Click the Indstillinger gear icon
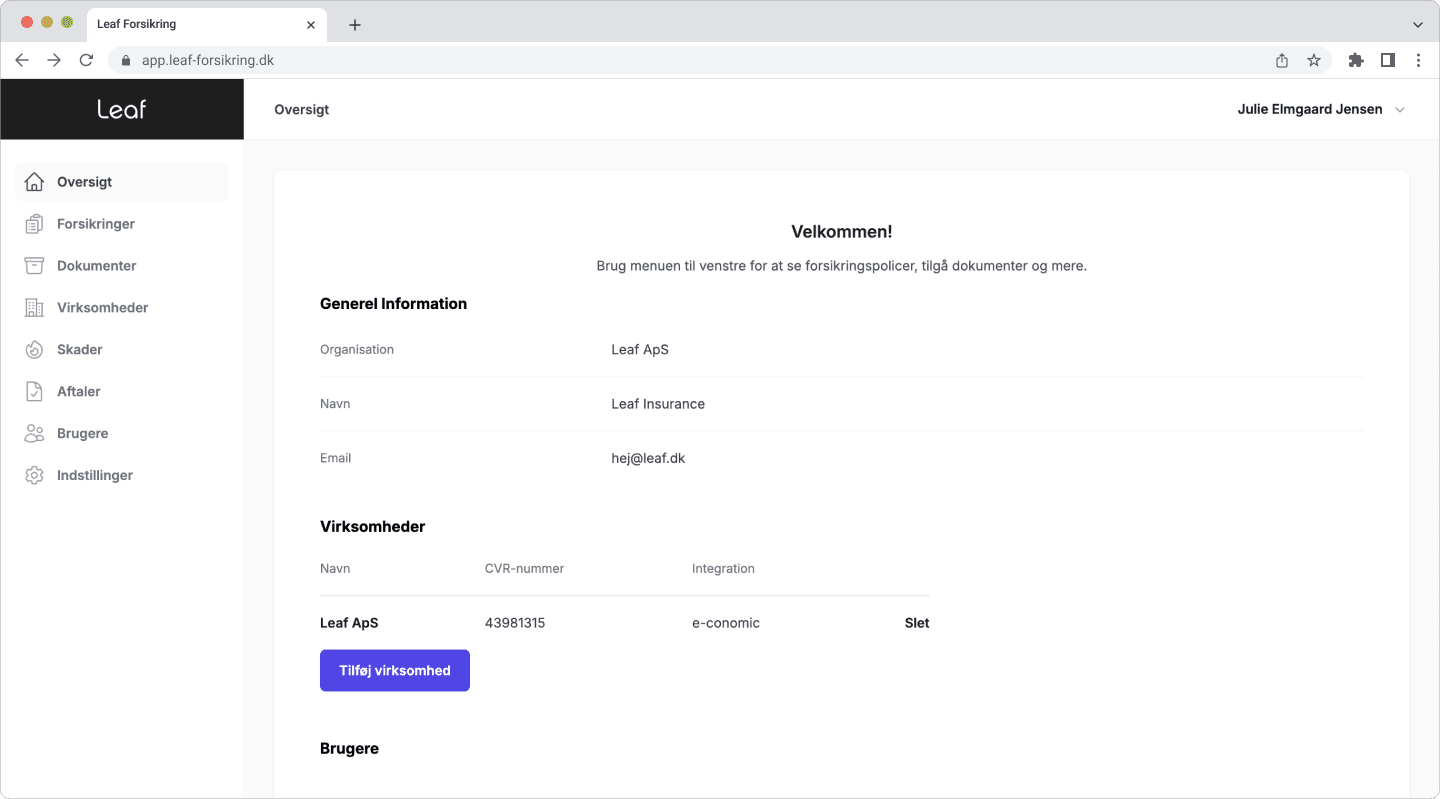Image resolution: width=1440 pixels, height=799 pixels. click(x=34, y=476)
